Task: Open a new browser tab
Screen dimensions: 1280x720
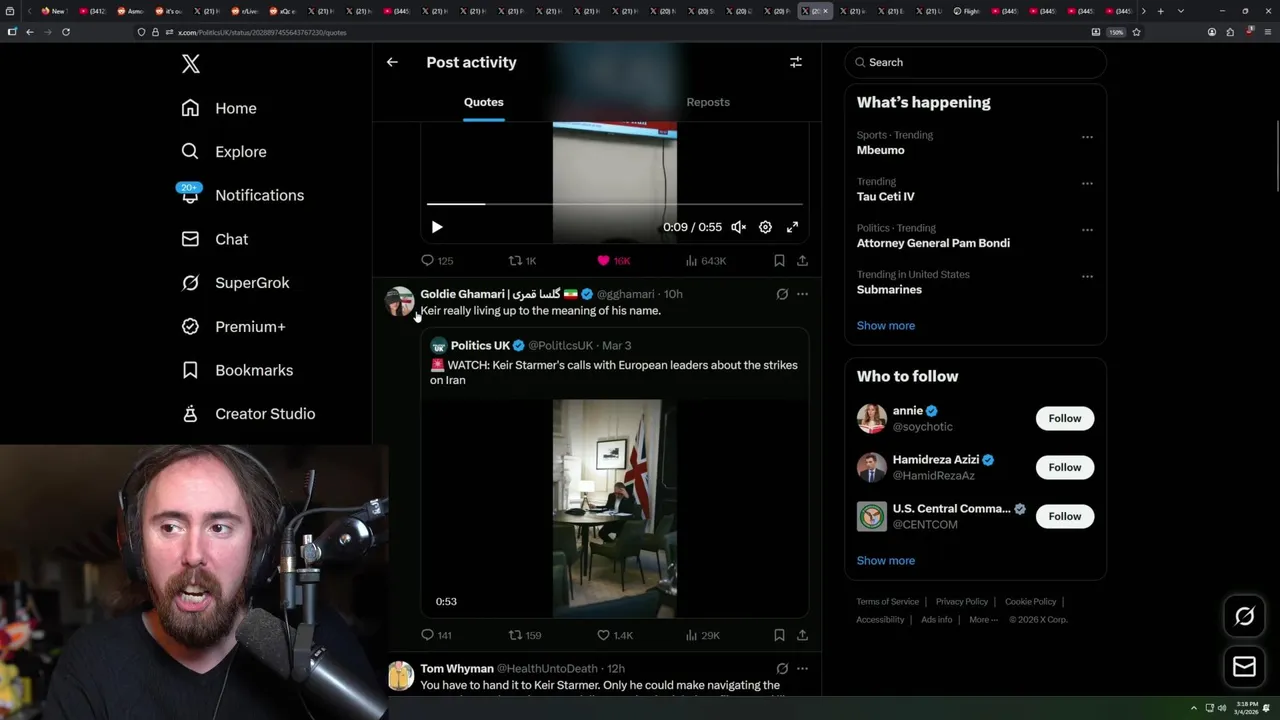Action: 1160,11
